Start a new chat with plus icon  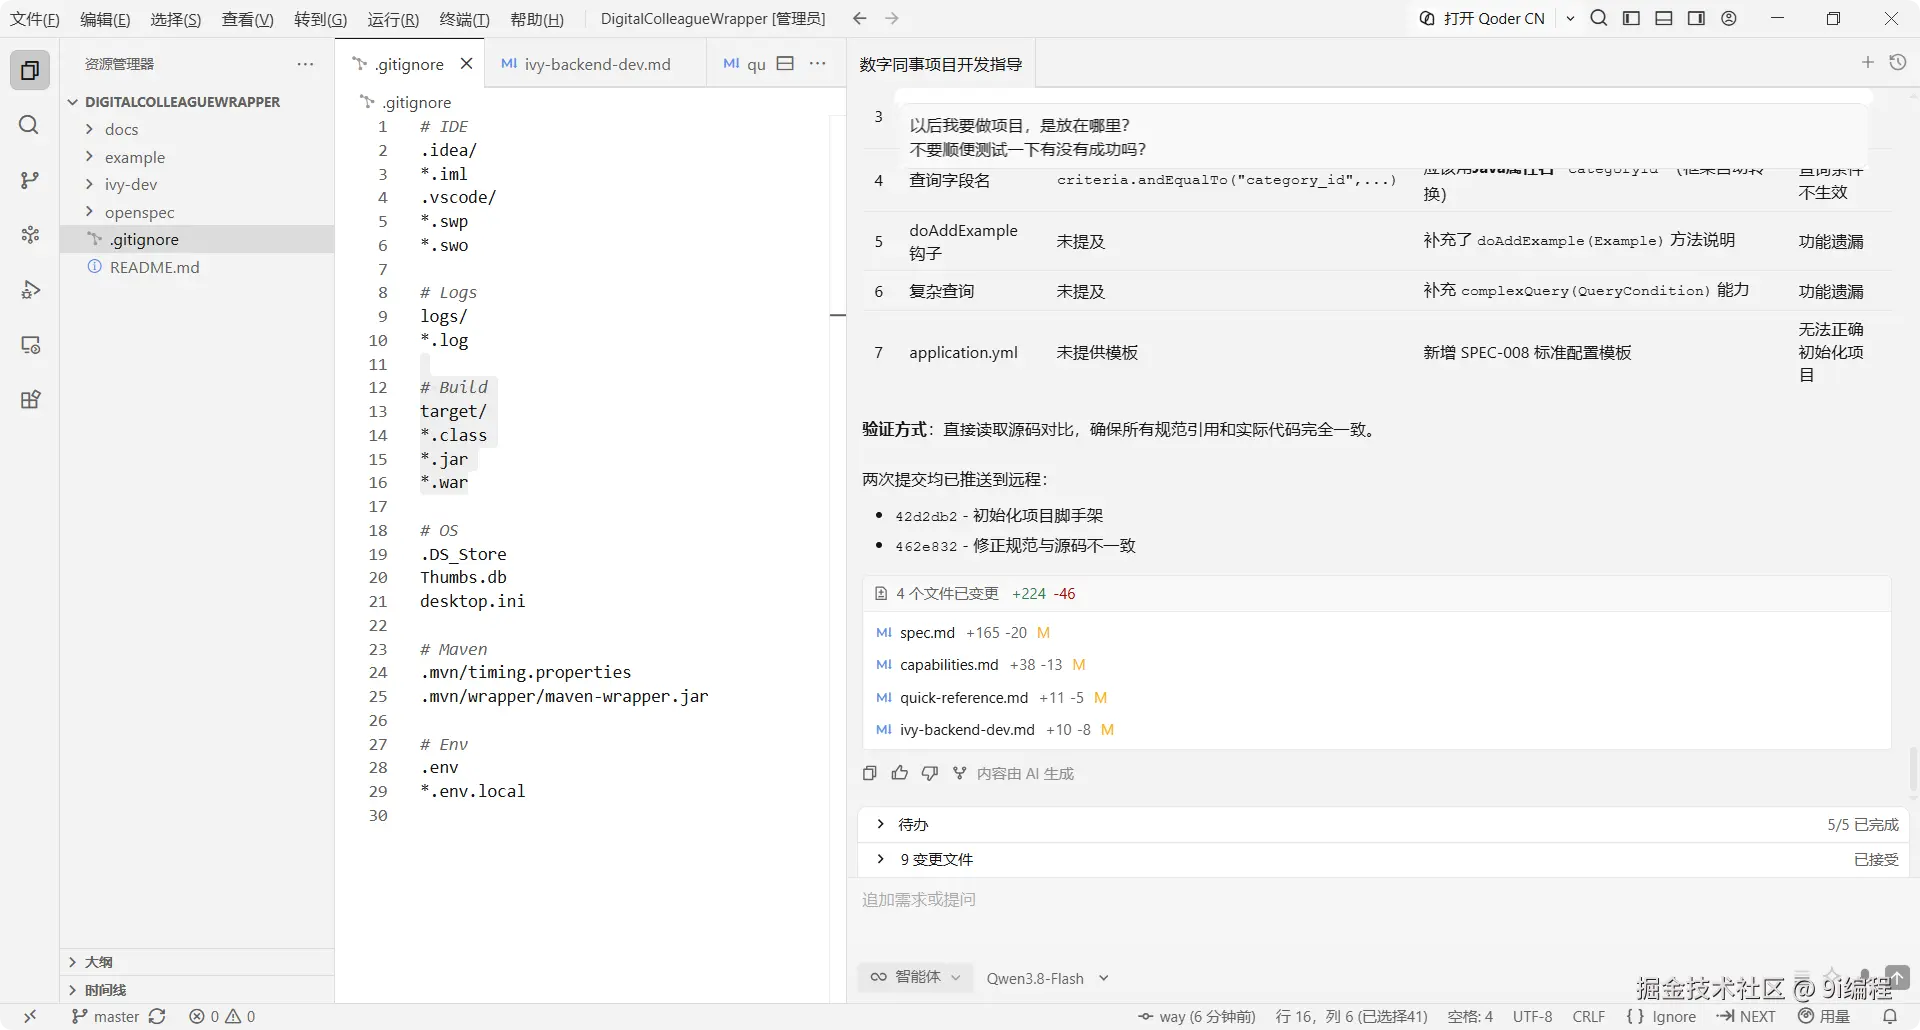click(x=1867, y=62)
